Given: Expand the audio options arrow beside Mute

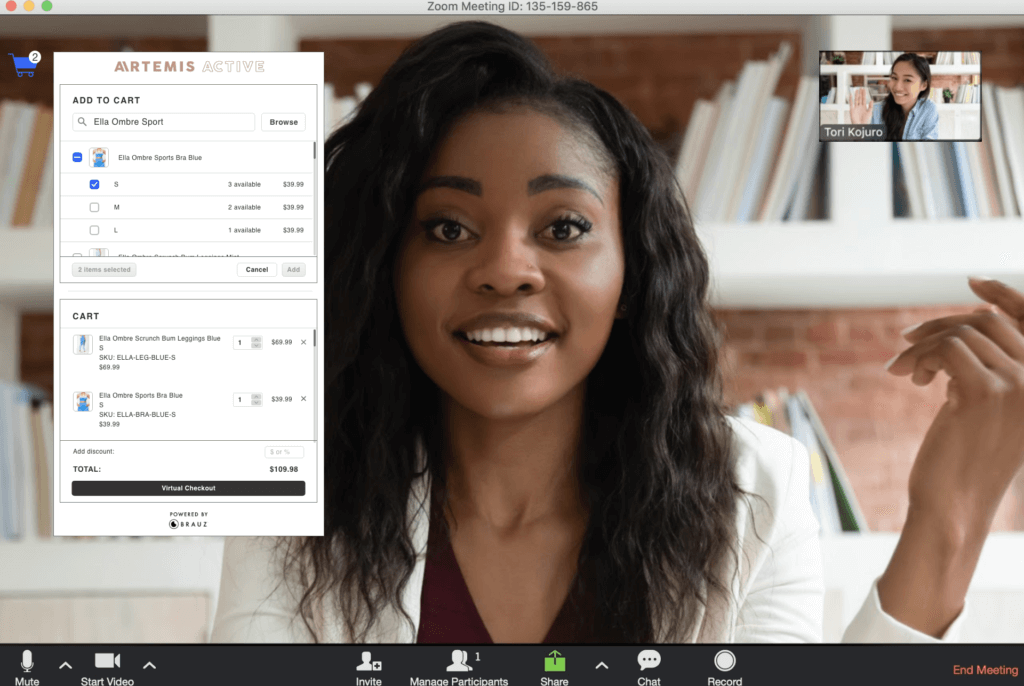Looking at the screenshot, I should click(x=65, y=665).
